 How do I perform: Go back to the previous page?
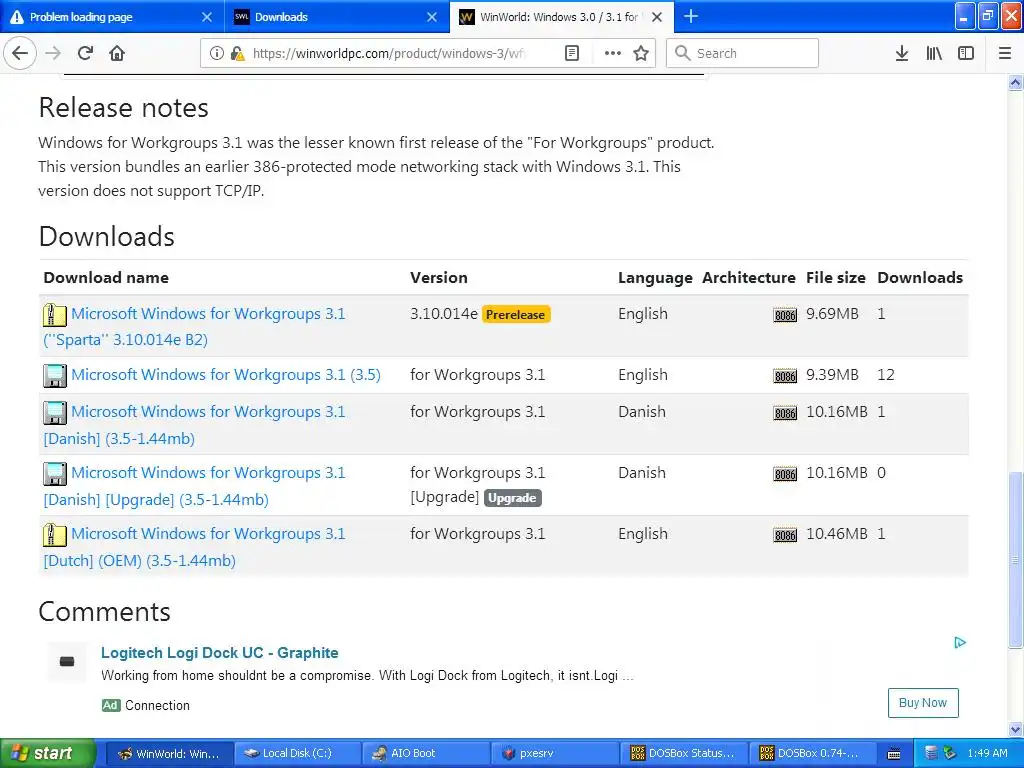tap(20, 53)
